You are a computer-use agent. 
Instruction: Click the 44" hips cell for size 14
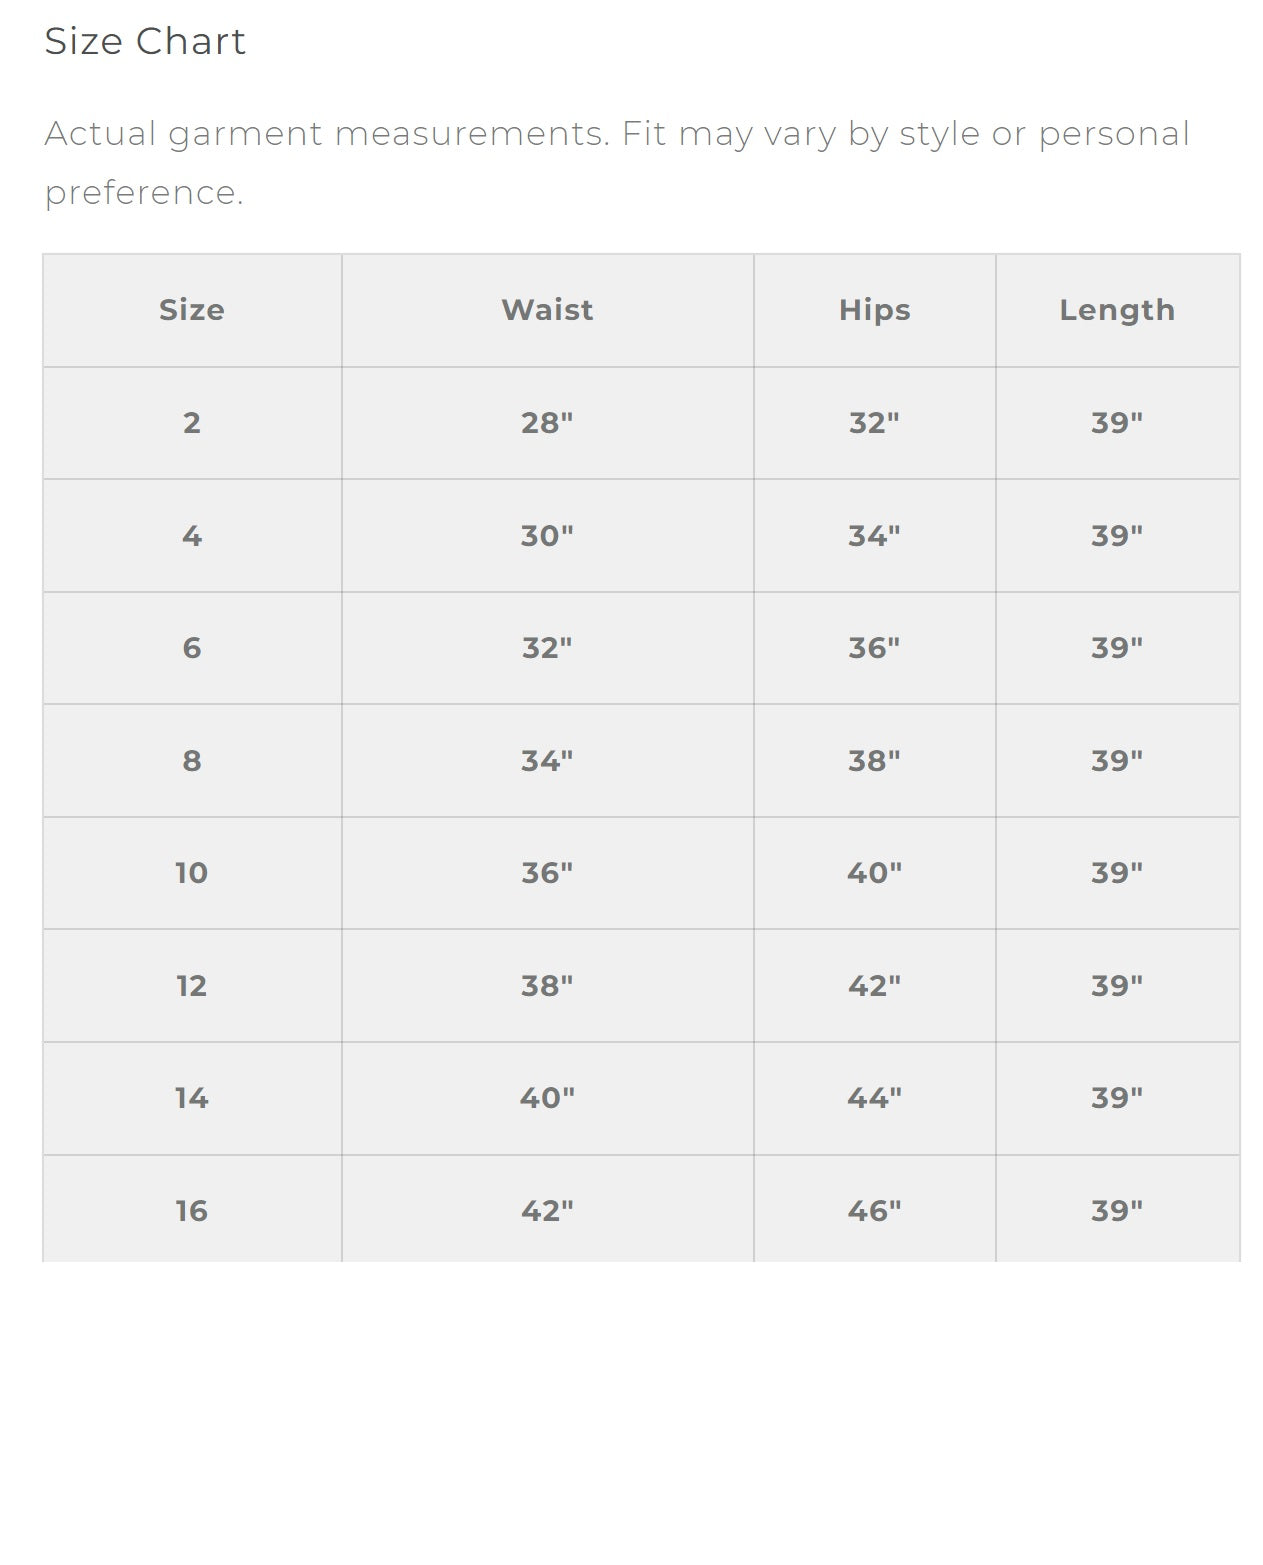pos(874,1098)
